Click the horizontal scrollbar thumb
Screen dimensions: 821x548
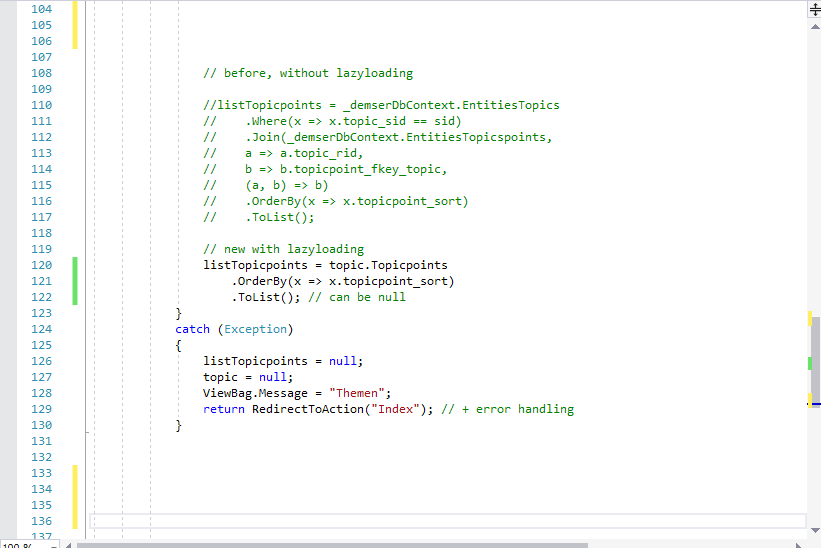coord(332,545)
